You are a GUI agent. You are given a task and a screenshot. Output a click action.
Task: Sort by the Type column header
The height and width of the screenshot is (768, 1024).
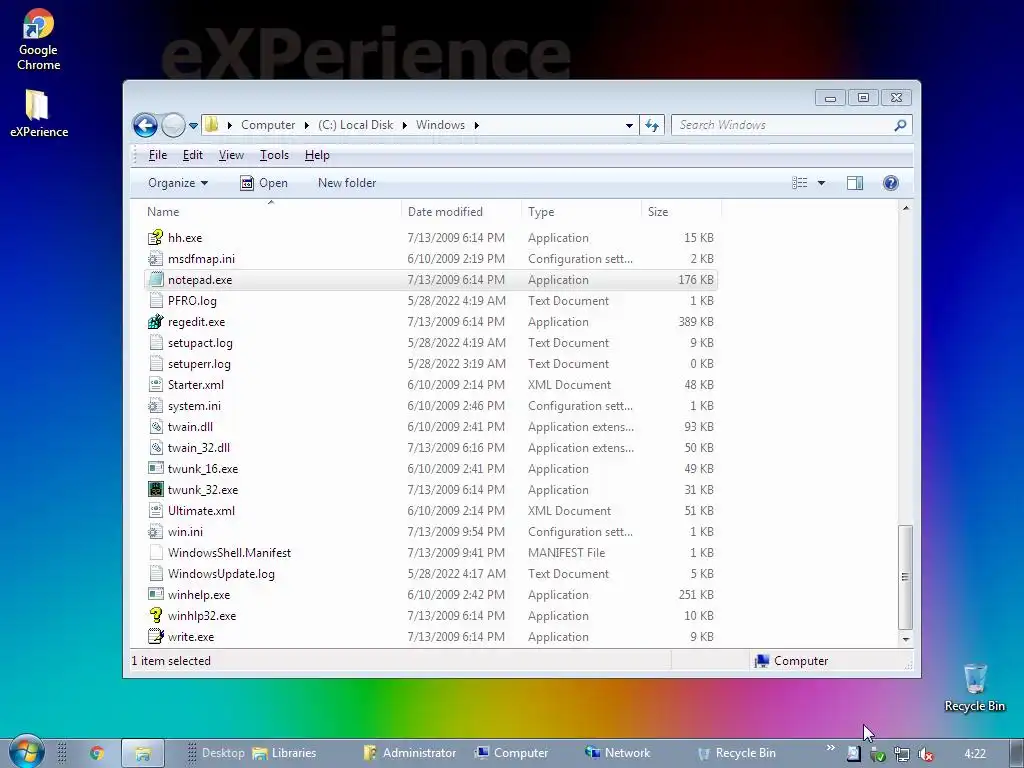pos(581,212)
